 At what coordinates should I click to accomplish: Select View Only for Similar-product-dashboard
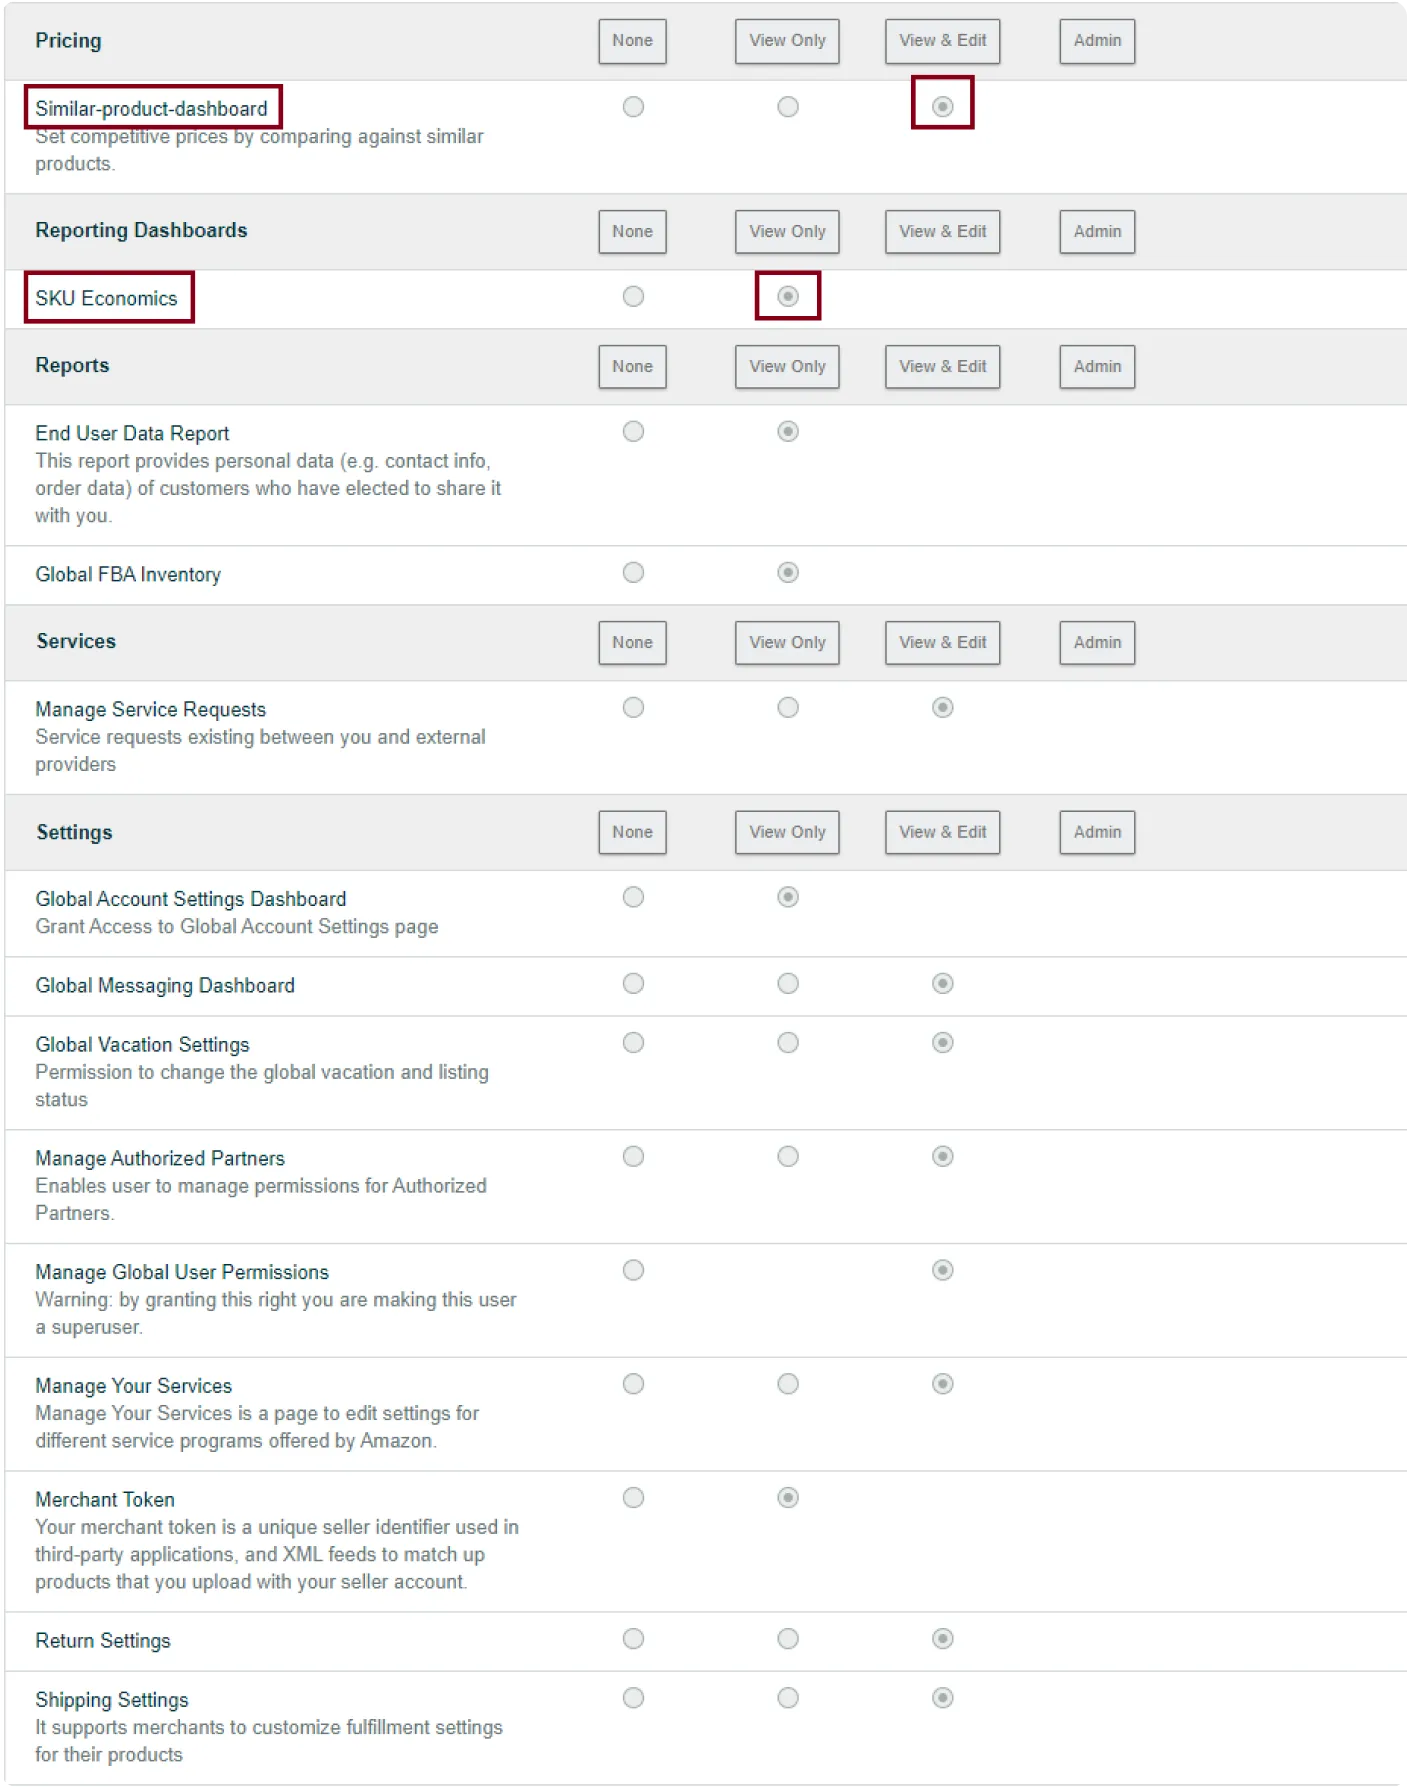pos(788,106)
